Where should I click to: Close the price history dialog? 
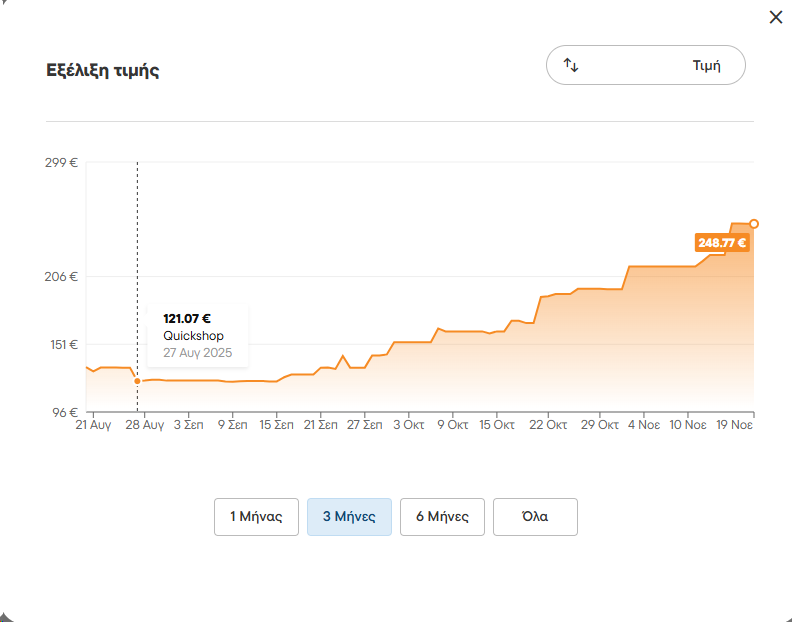click(x=775, y=17)
